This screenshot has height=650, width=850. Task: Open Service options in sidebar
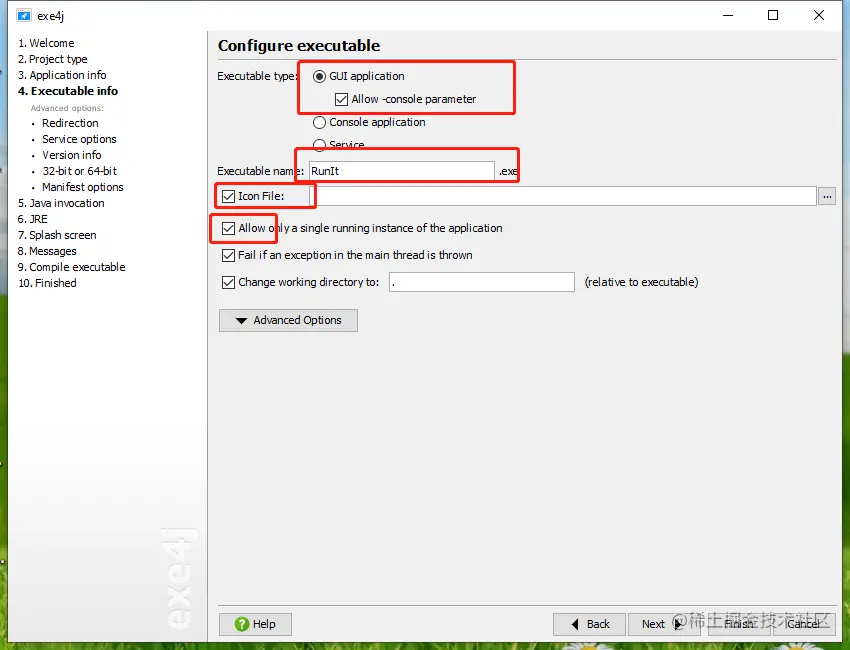pyautogui.click(x=79, y=139)
